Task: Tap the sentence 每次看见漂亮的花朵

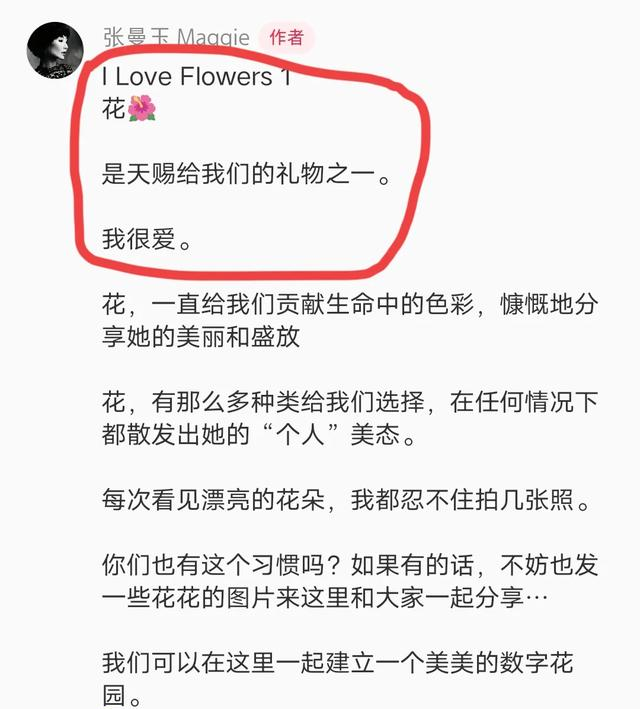Action: point(213,500)
